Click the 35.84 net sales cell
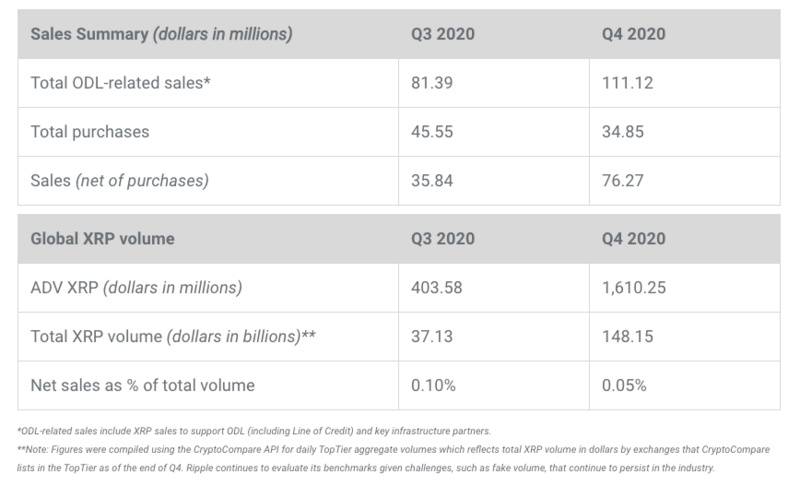Image resolution: width=800 pixels, height=486 pixels. point(431,180)
